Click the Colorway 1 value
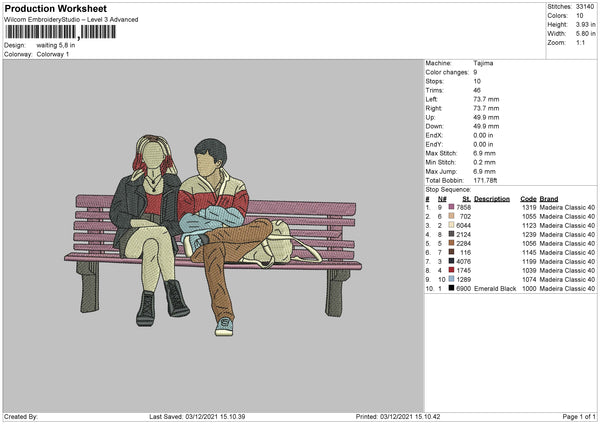Viewport: 600px width, 424px height. (53, 54)
